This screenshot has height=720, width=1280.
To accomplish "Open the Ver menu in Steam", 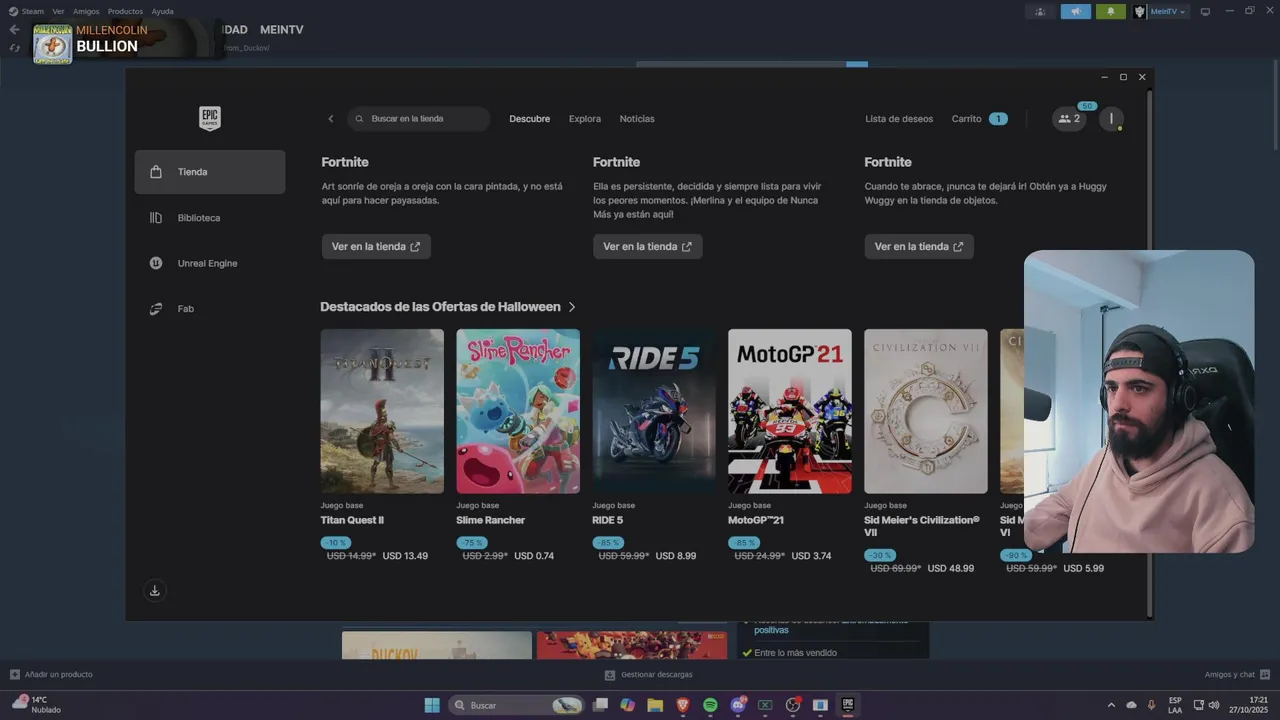I will (58, 11).
